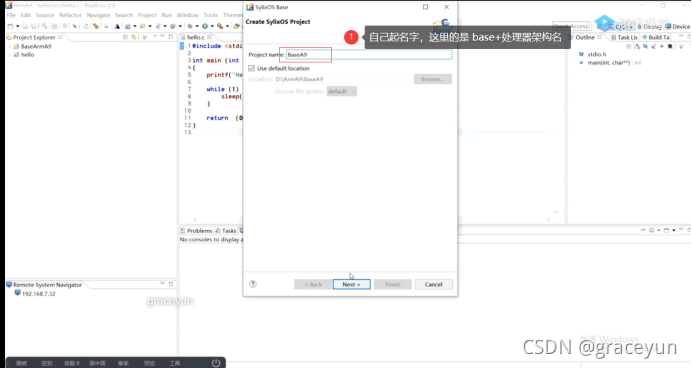Click the External Tools run icon
692x368 pixels.
[220, 26]
